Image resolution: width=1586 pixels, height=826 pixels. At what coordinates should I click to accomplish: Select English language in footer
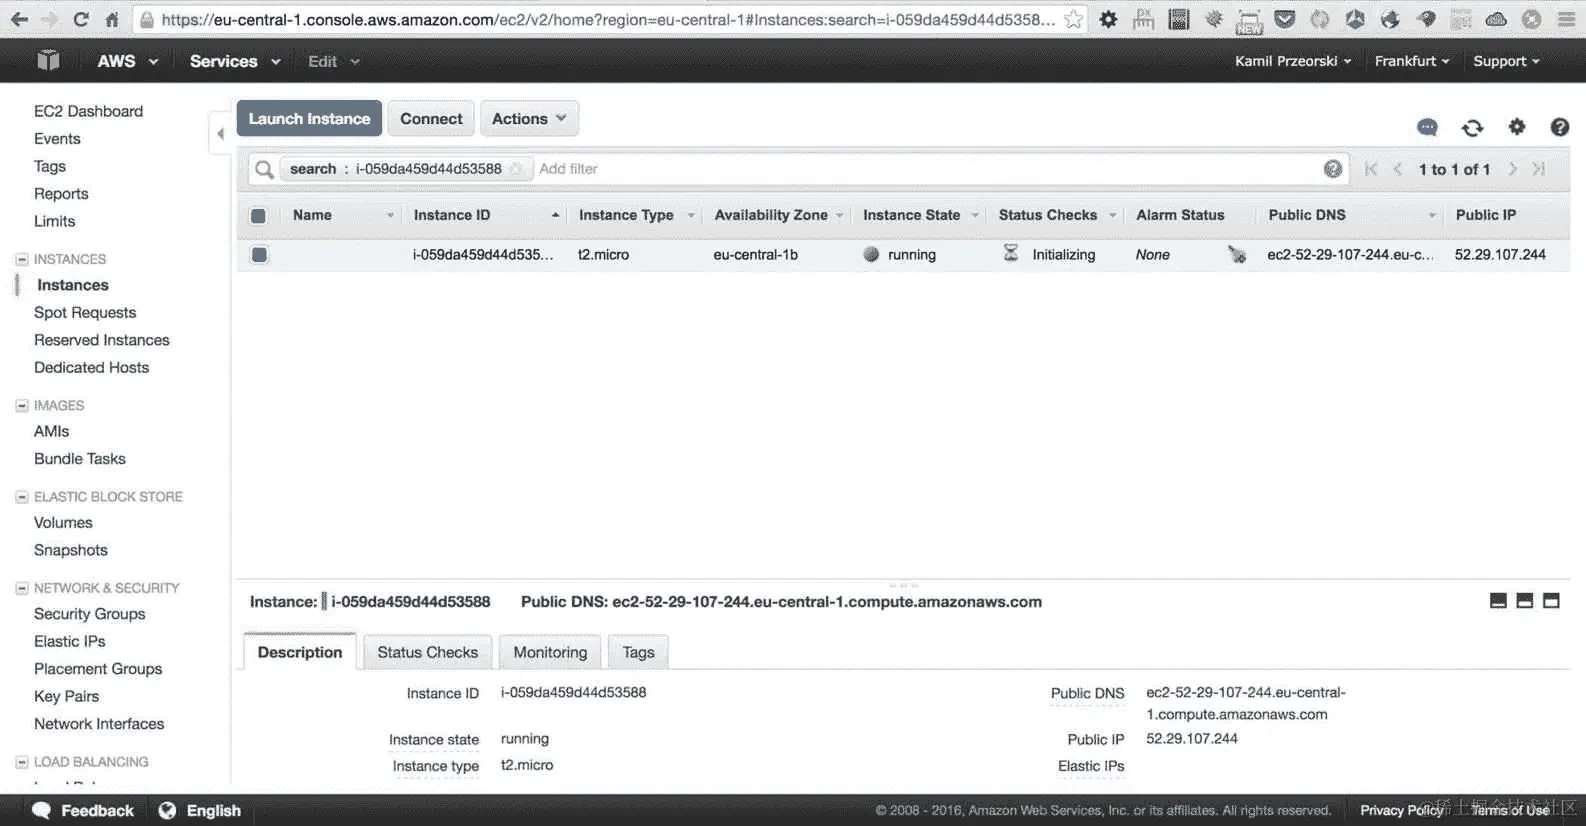click(x=213, y=811)
